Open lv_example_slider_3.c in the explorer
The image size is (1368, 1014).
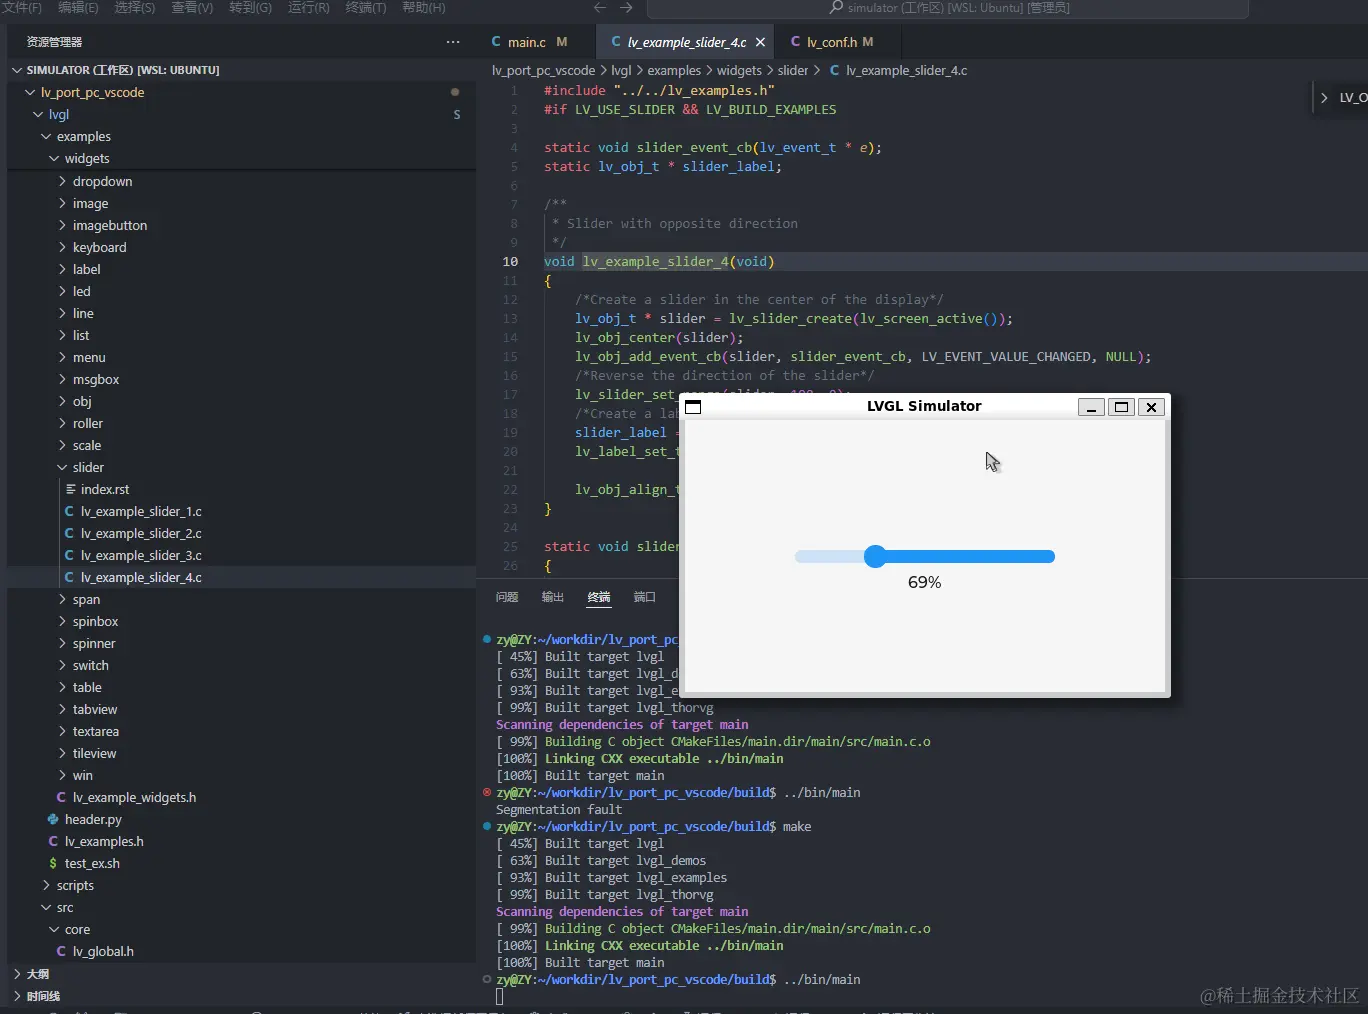(x=141, y=555)
